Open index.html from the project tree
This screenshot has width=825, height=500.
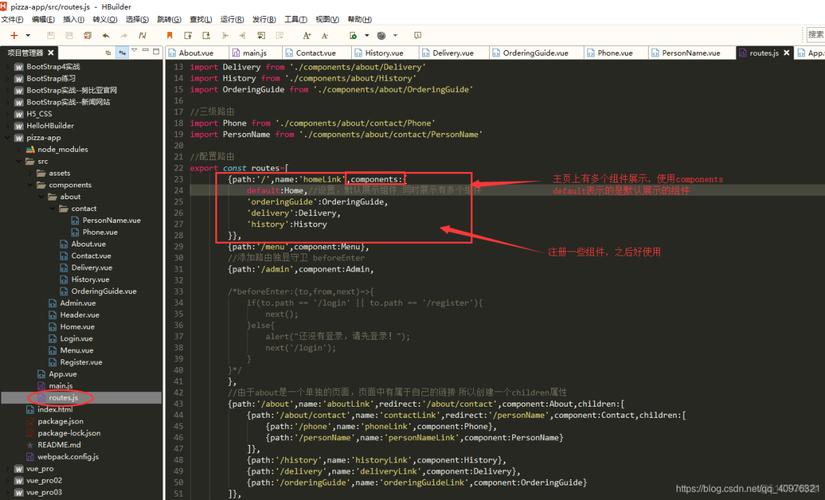55,409
